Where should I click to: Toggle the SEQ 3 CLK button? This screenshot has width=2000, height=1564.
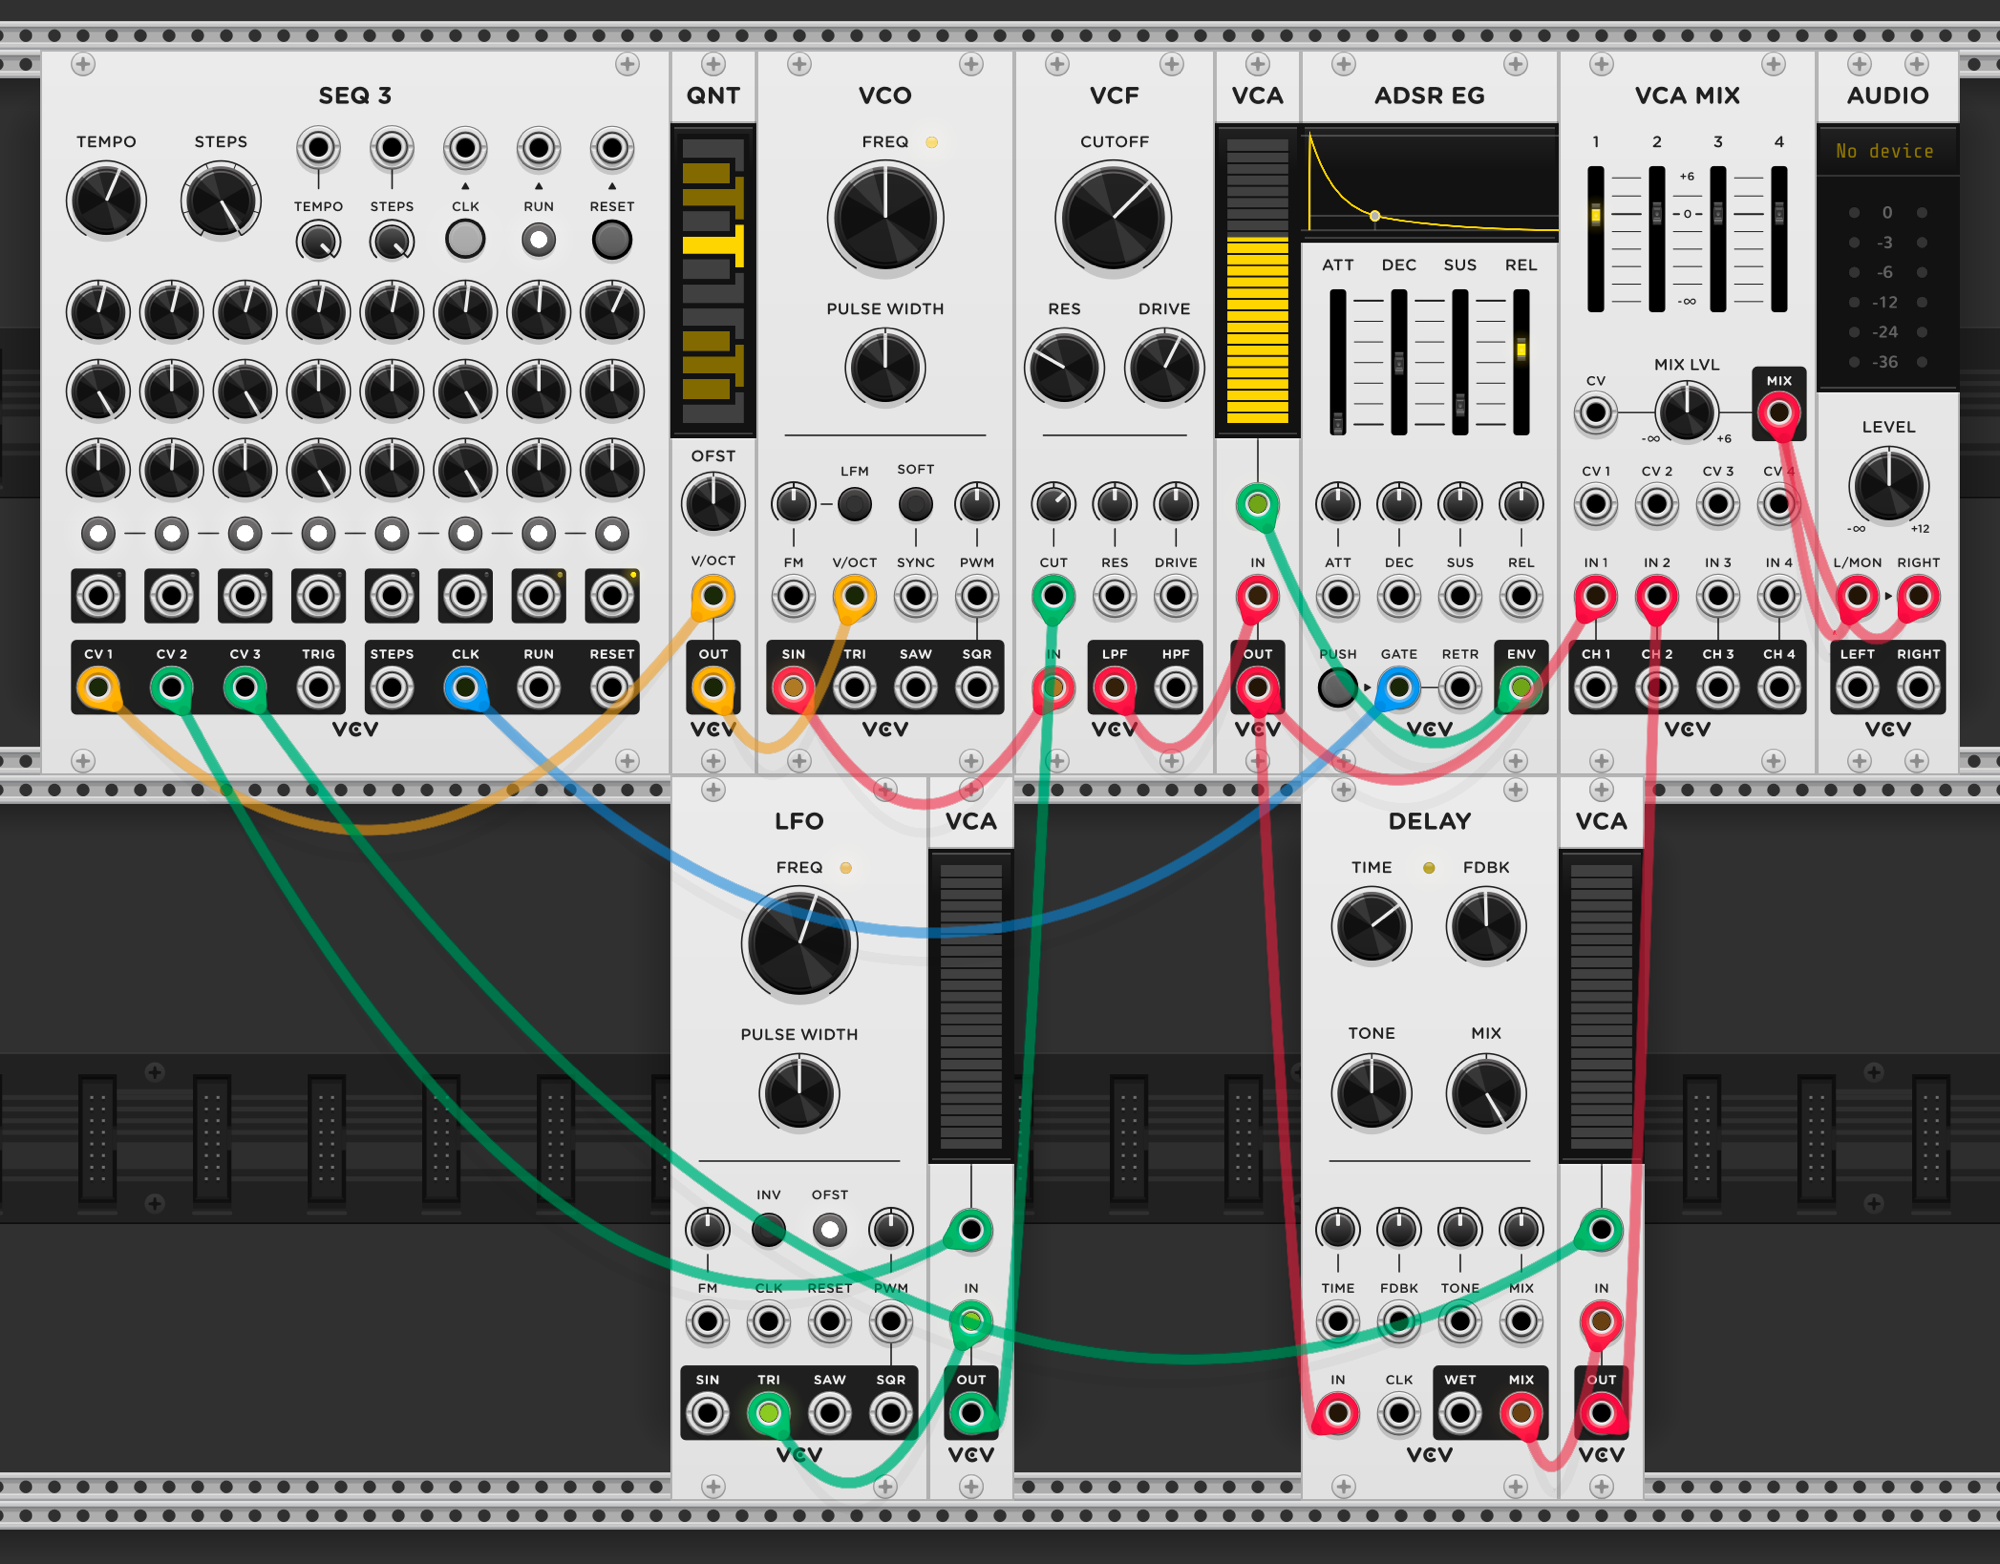pyautogui.click(x=465, y=240)
